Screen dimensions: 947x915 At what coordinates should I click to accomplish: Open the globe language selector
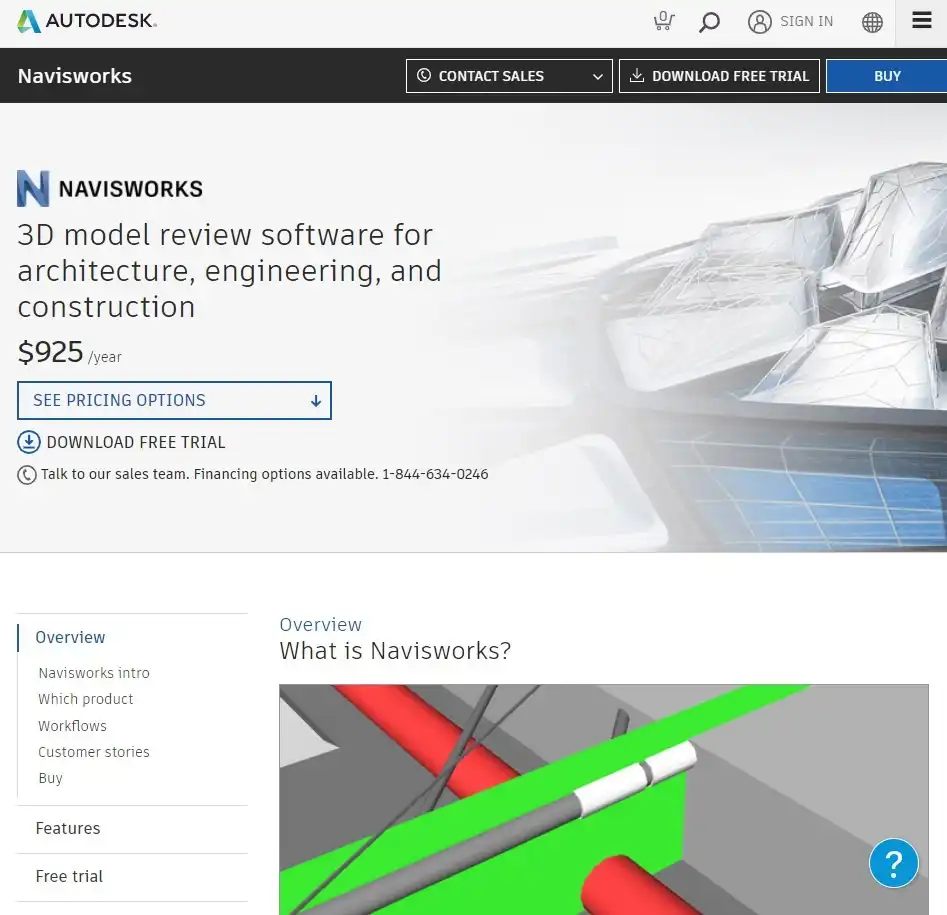click(x=872, y=22)
